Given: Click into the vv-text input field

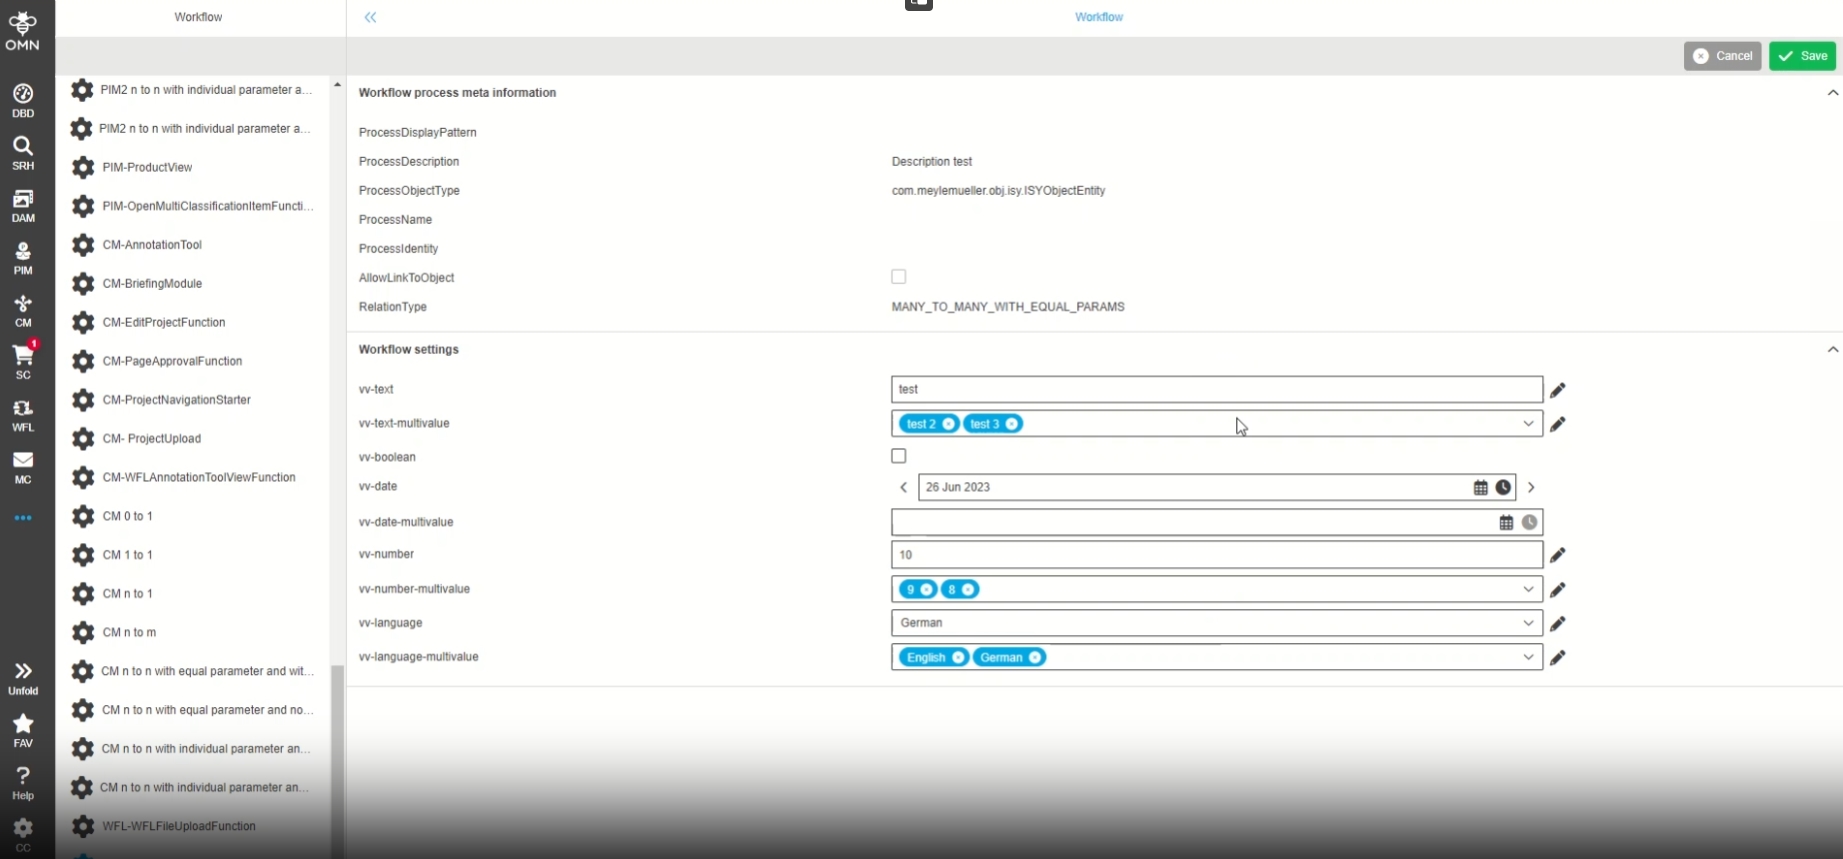Looking at the screenshot, I should [1217, 390].
